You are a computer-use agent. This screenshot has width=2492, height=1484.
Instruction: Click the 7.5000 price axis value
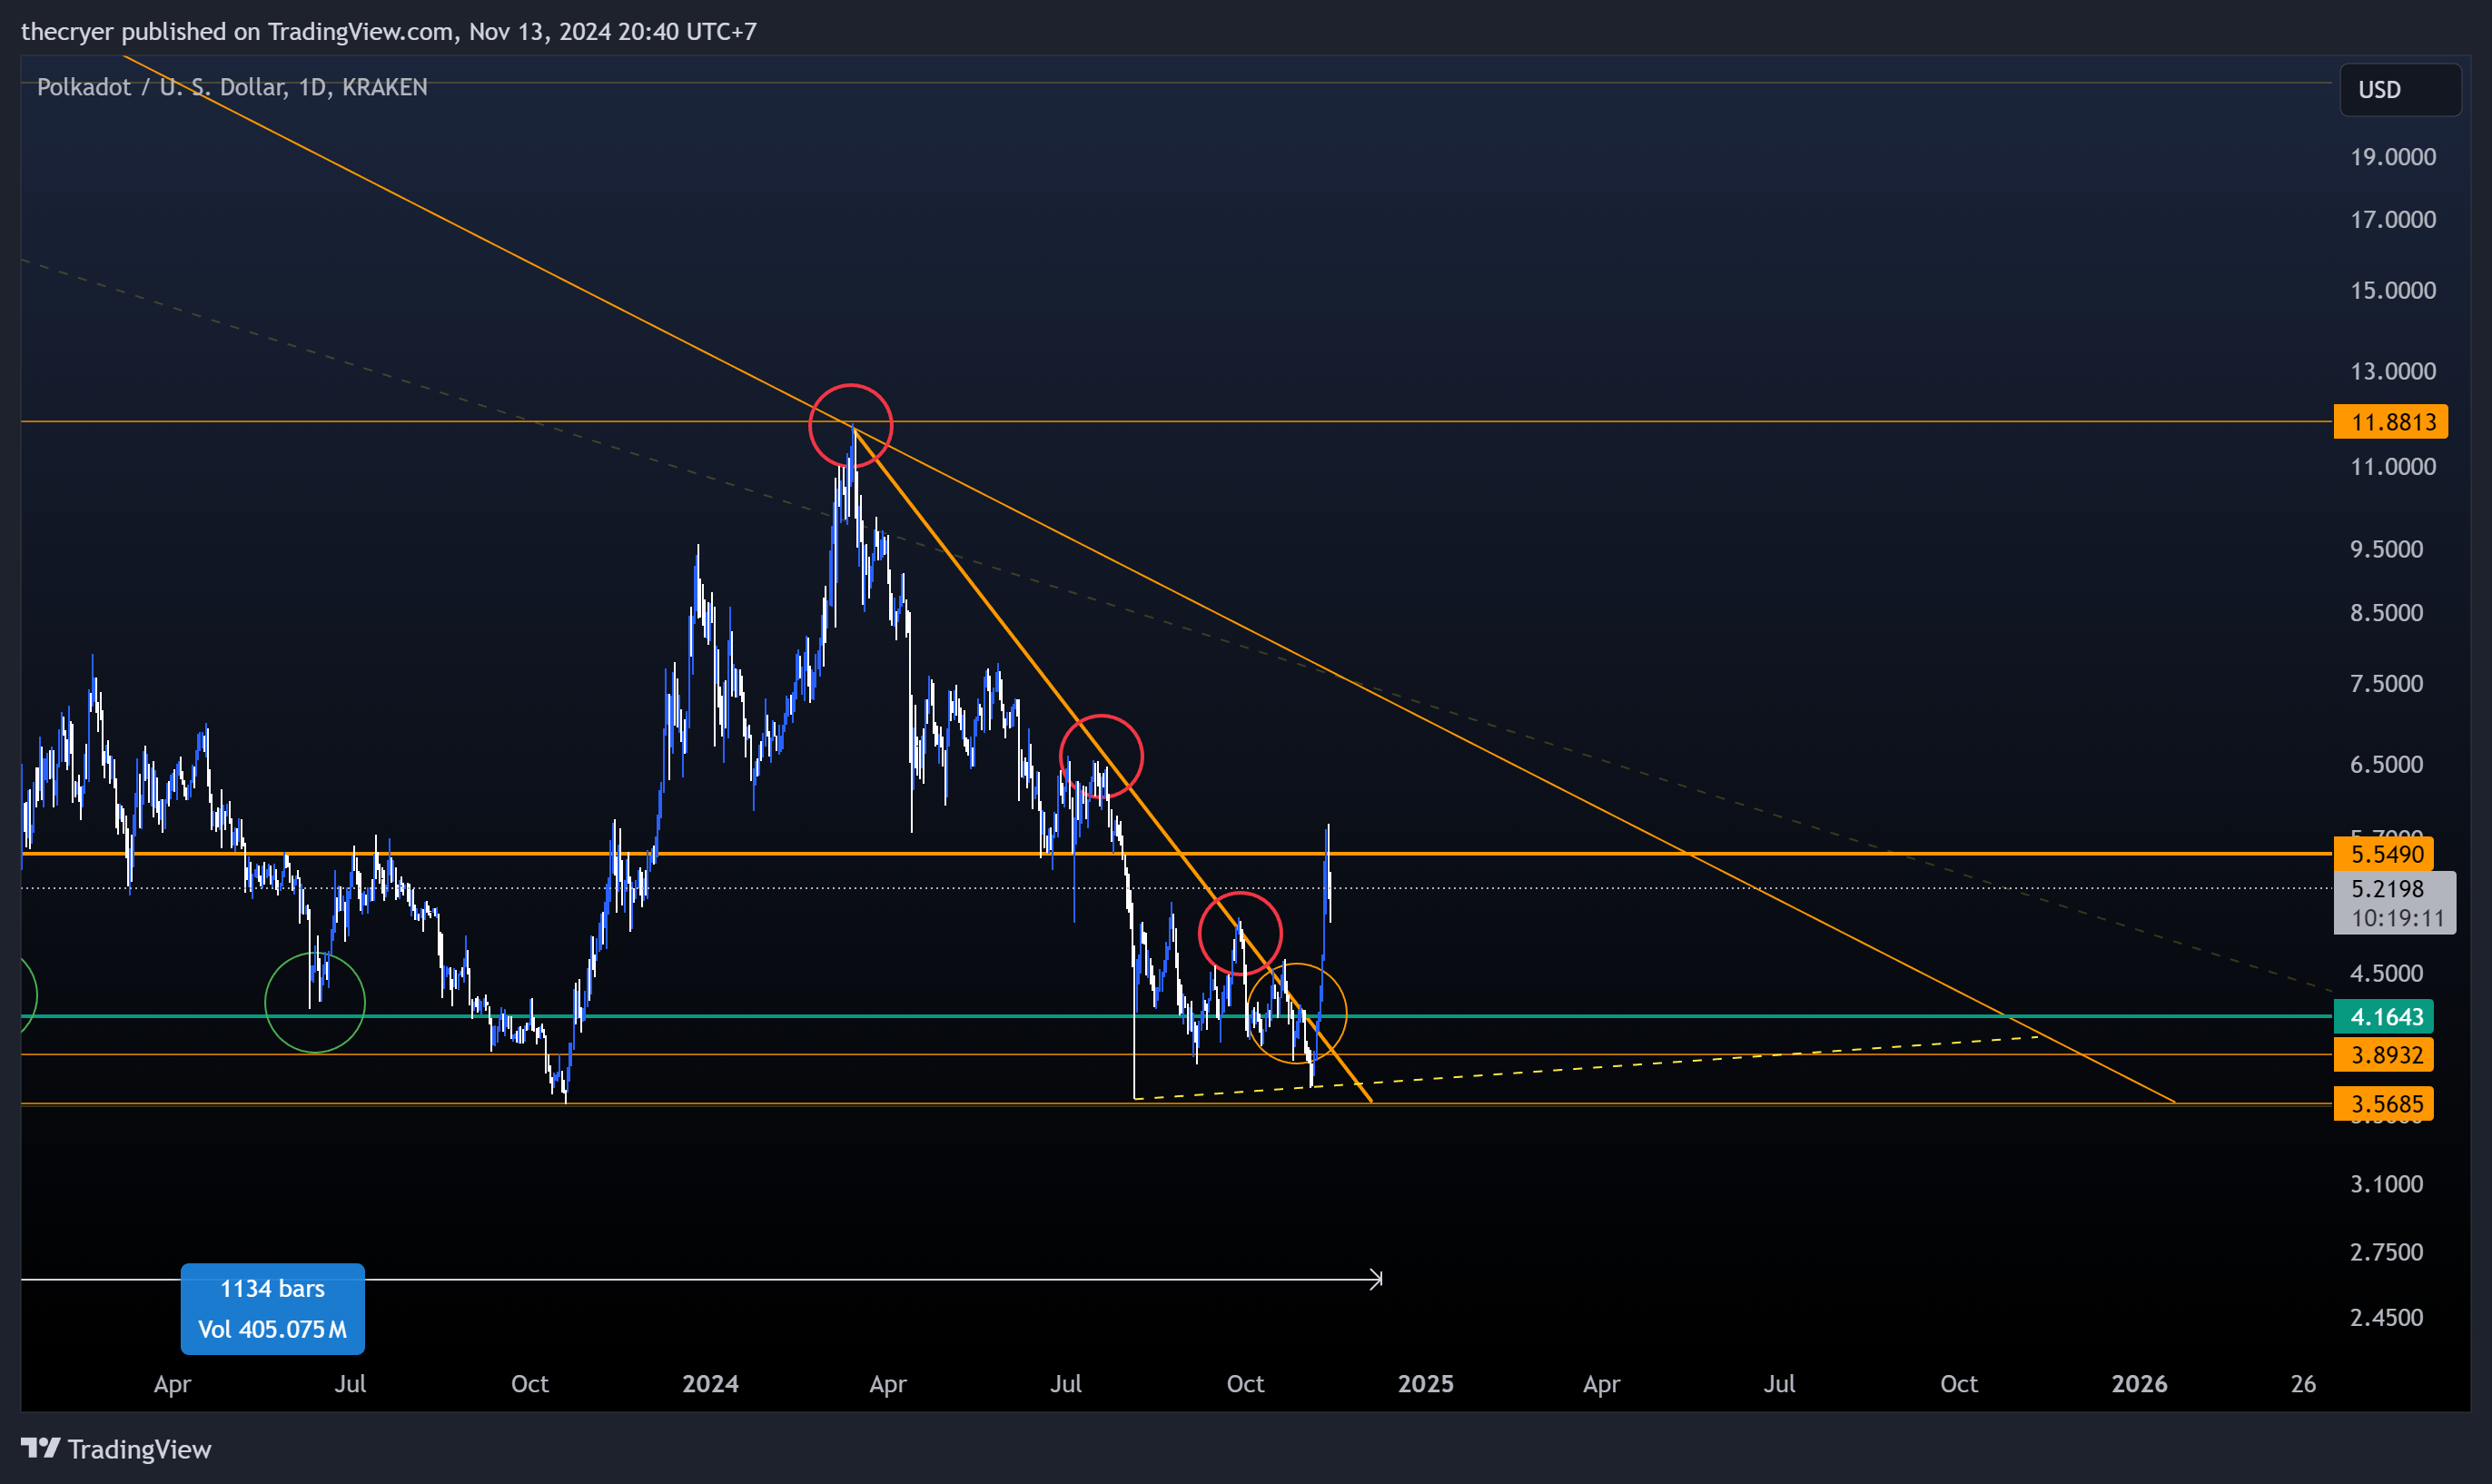[x=2386, y=684]
